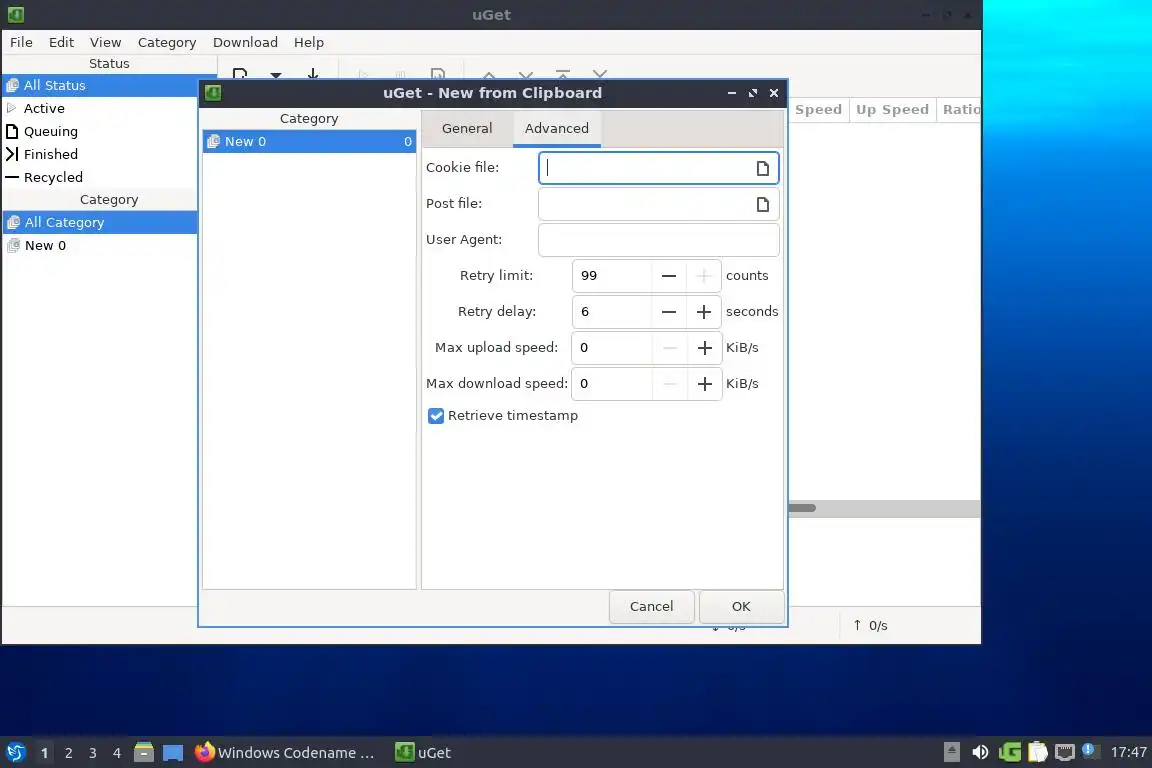The height and width of the screenshot is (768, 1152).
Task: Increase Max upload speed with the plus button
Action: tap(705, 348)
